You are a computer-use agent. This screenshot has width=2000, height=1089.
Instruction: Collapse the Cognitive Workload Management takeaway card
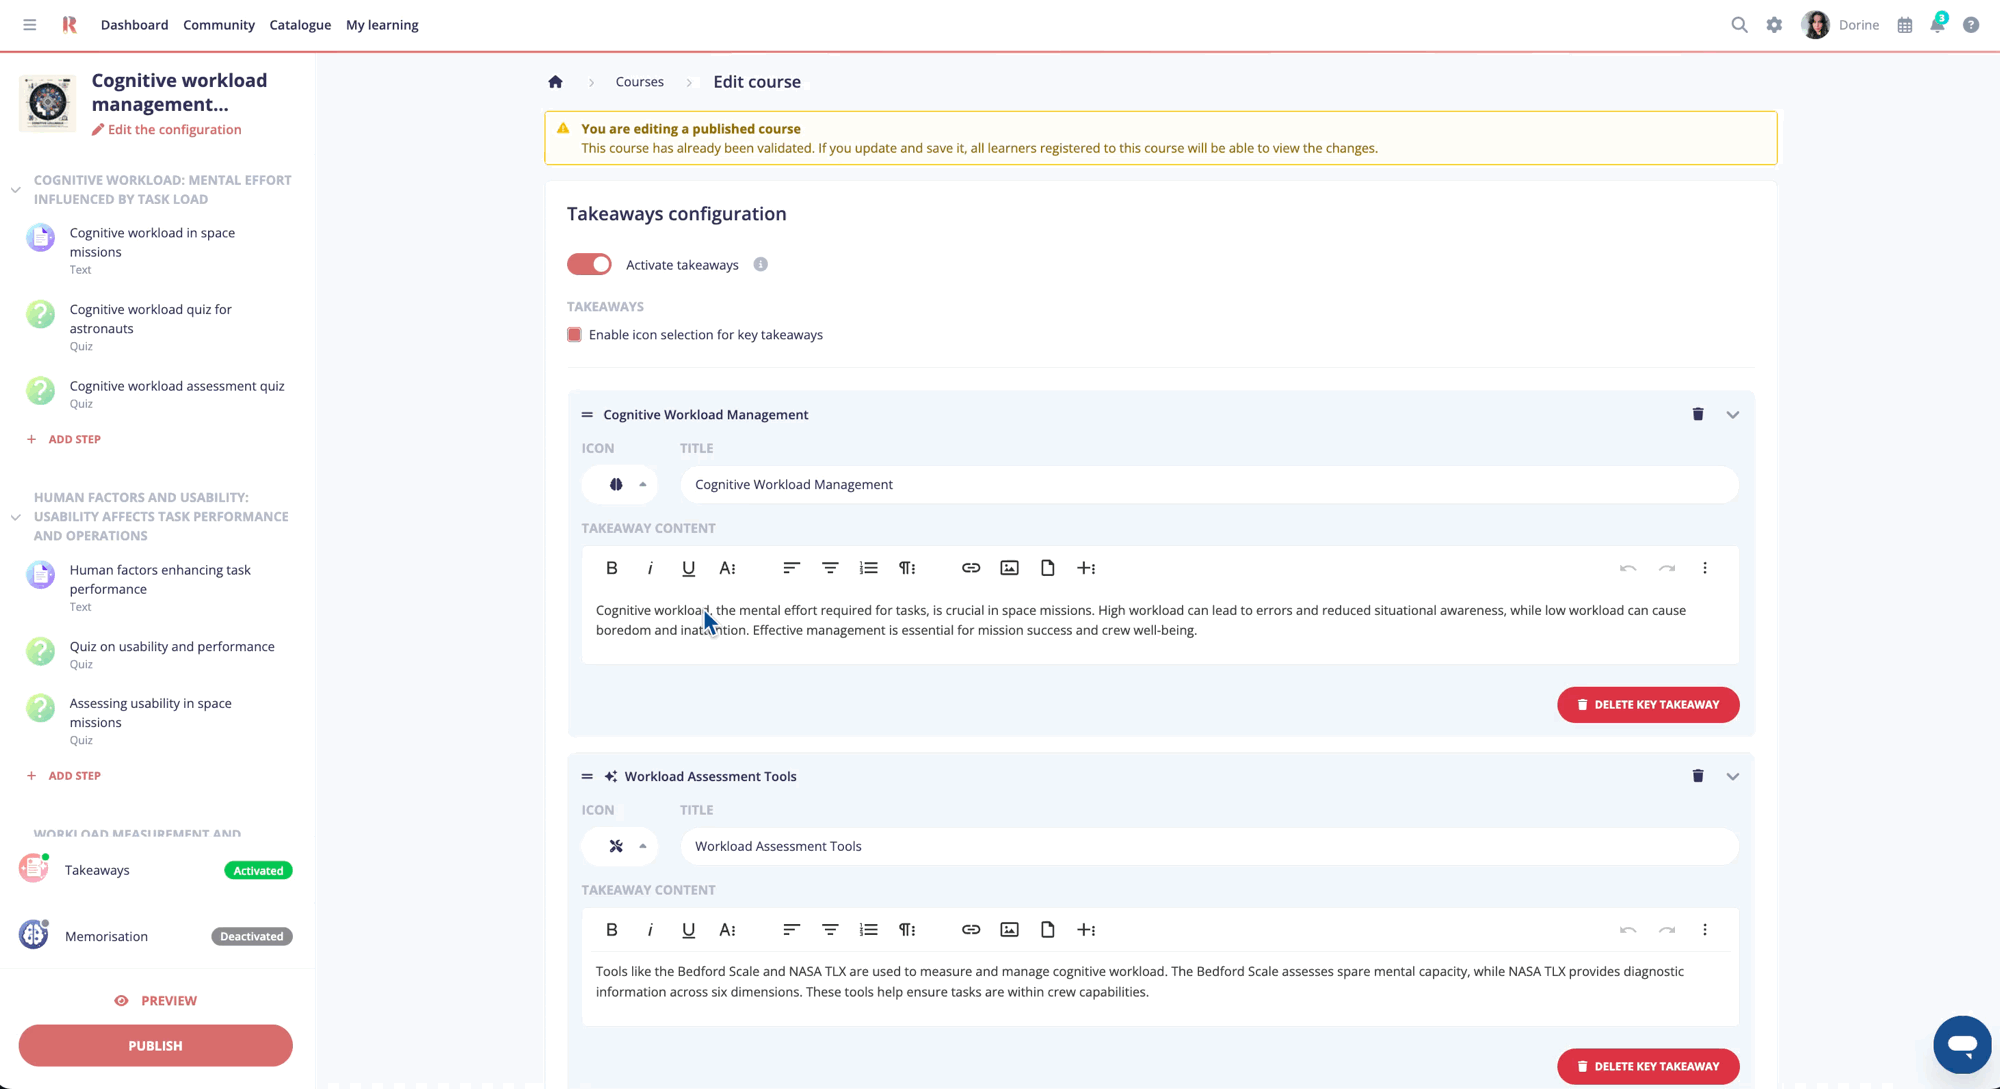pyautogui.click(x=1733, y=413)
